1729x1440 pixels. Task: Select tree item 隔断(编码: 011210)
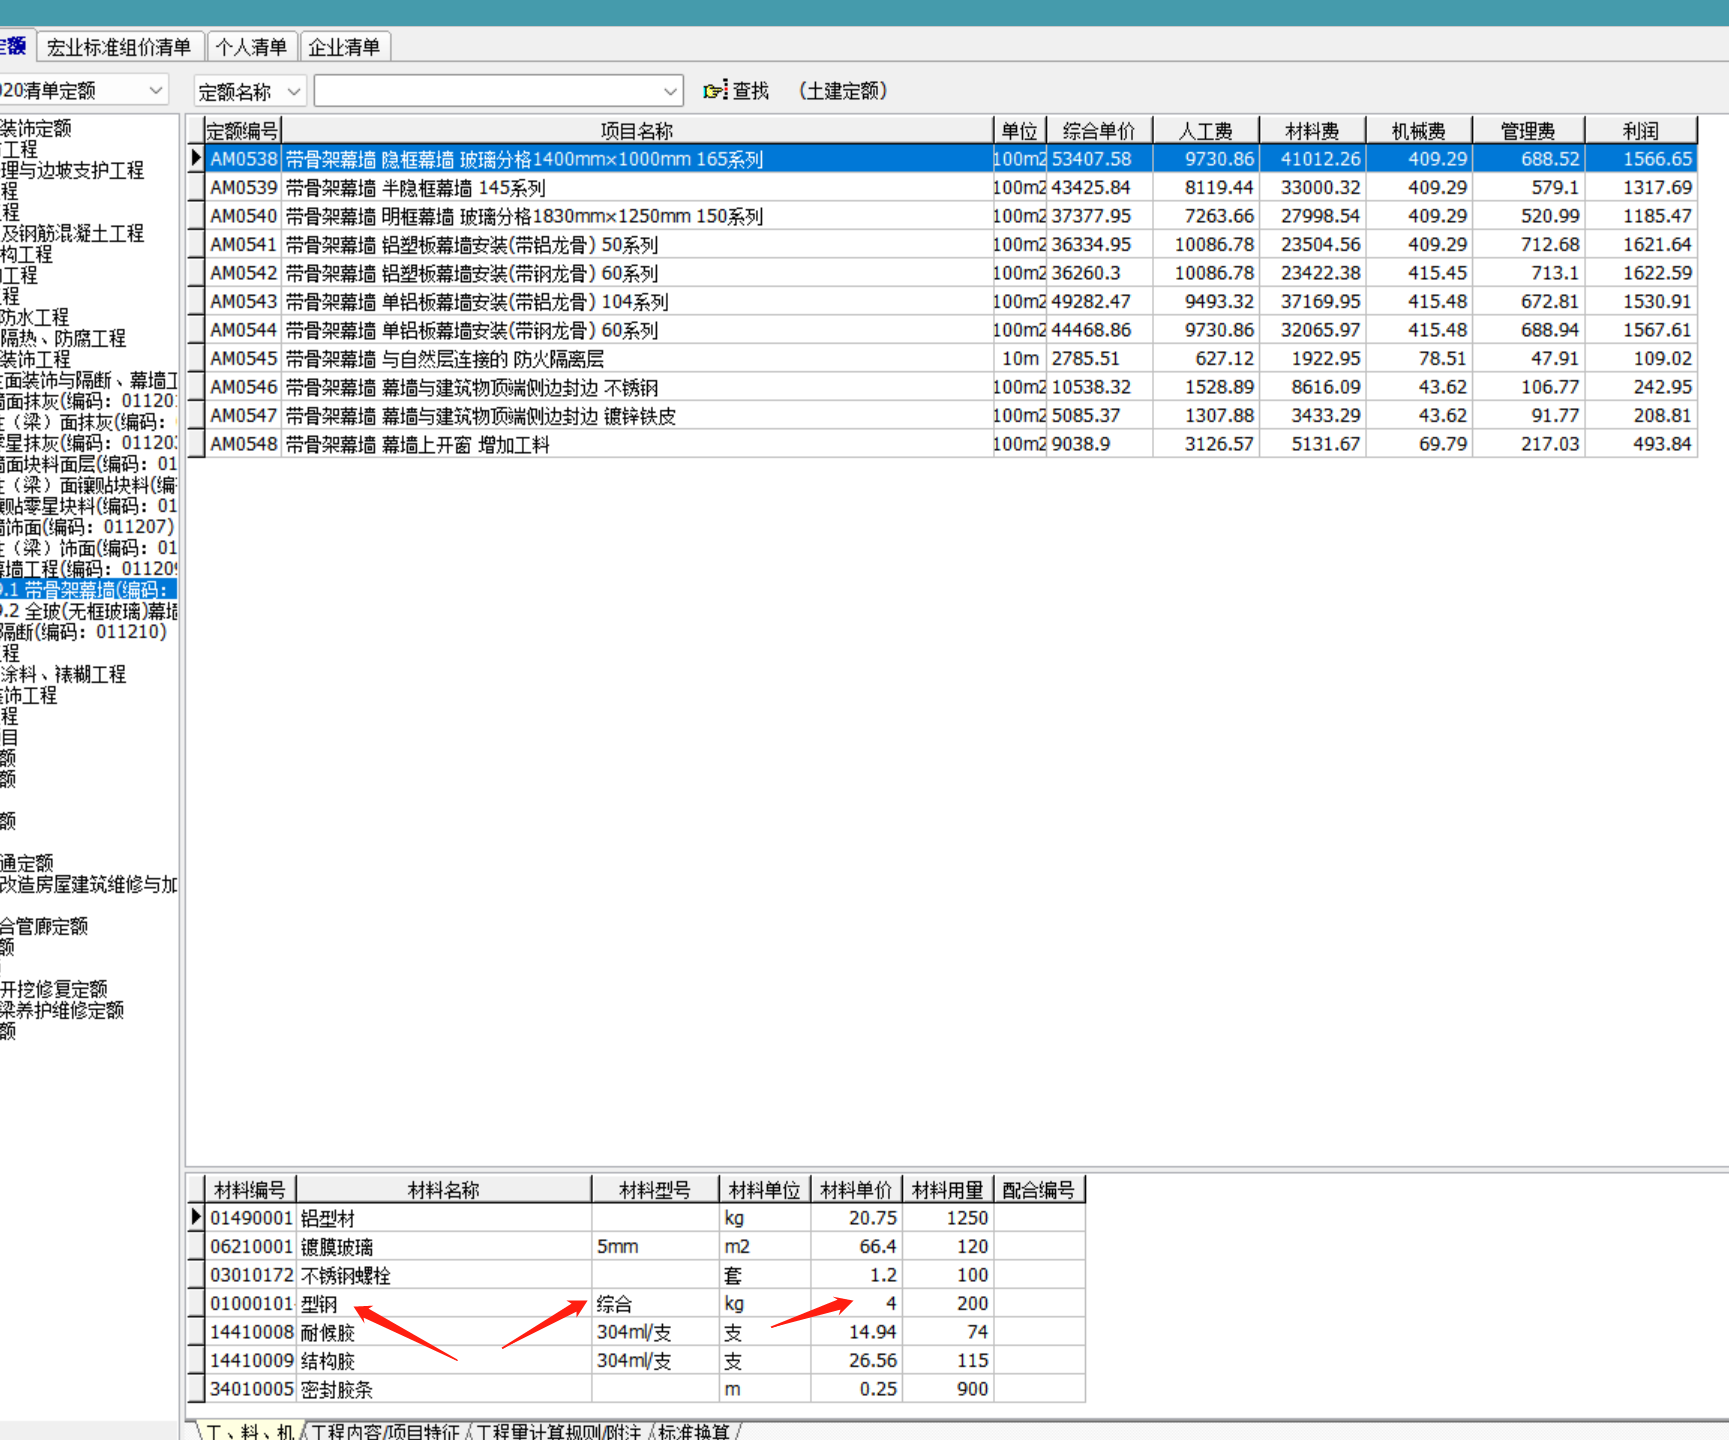[84, 632]
